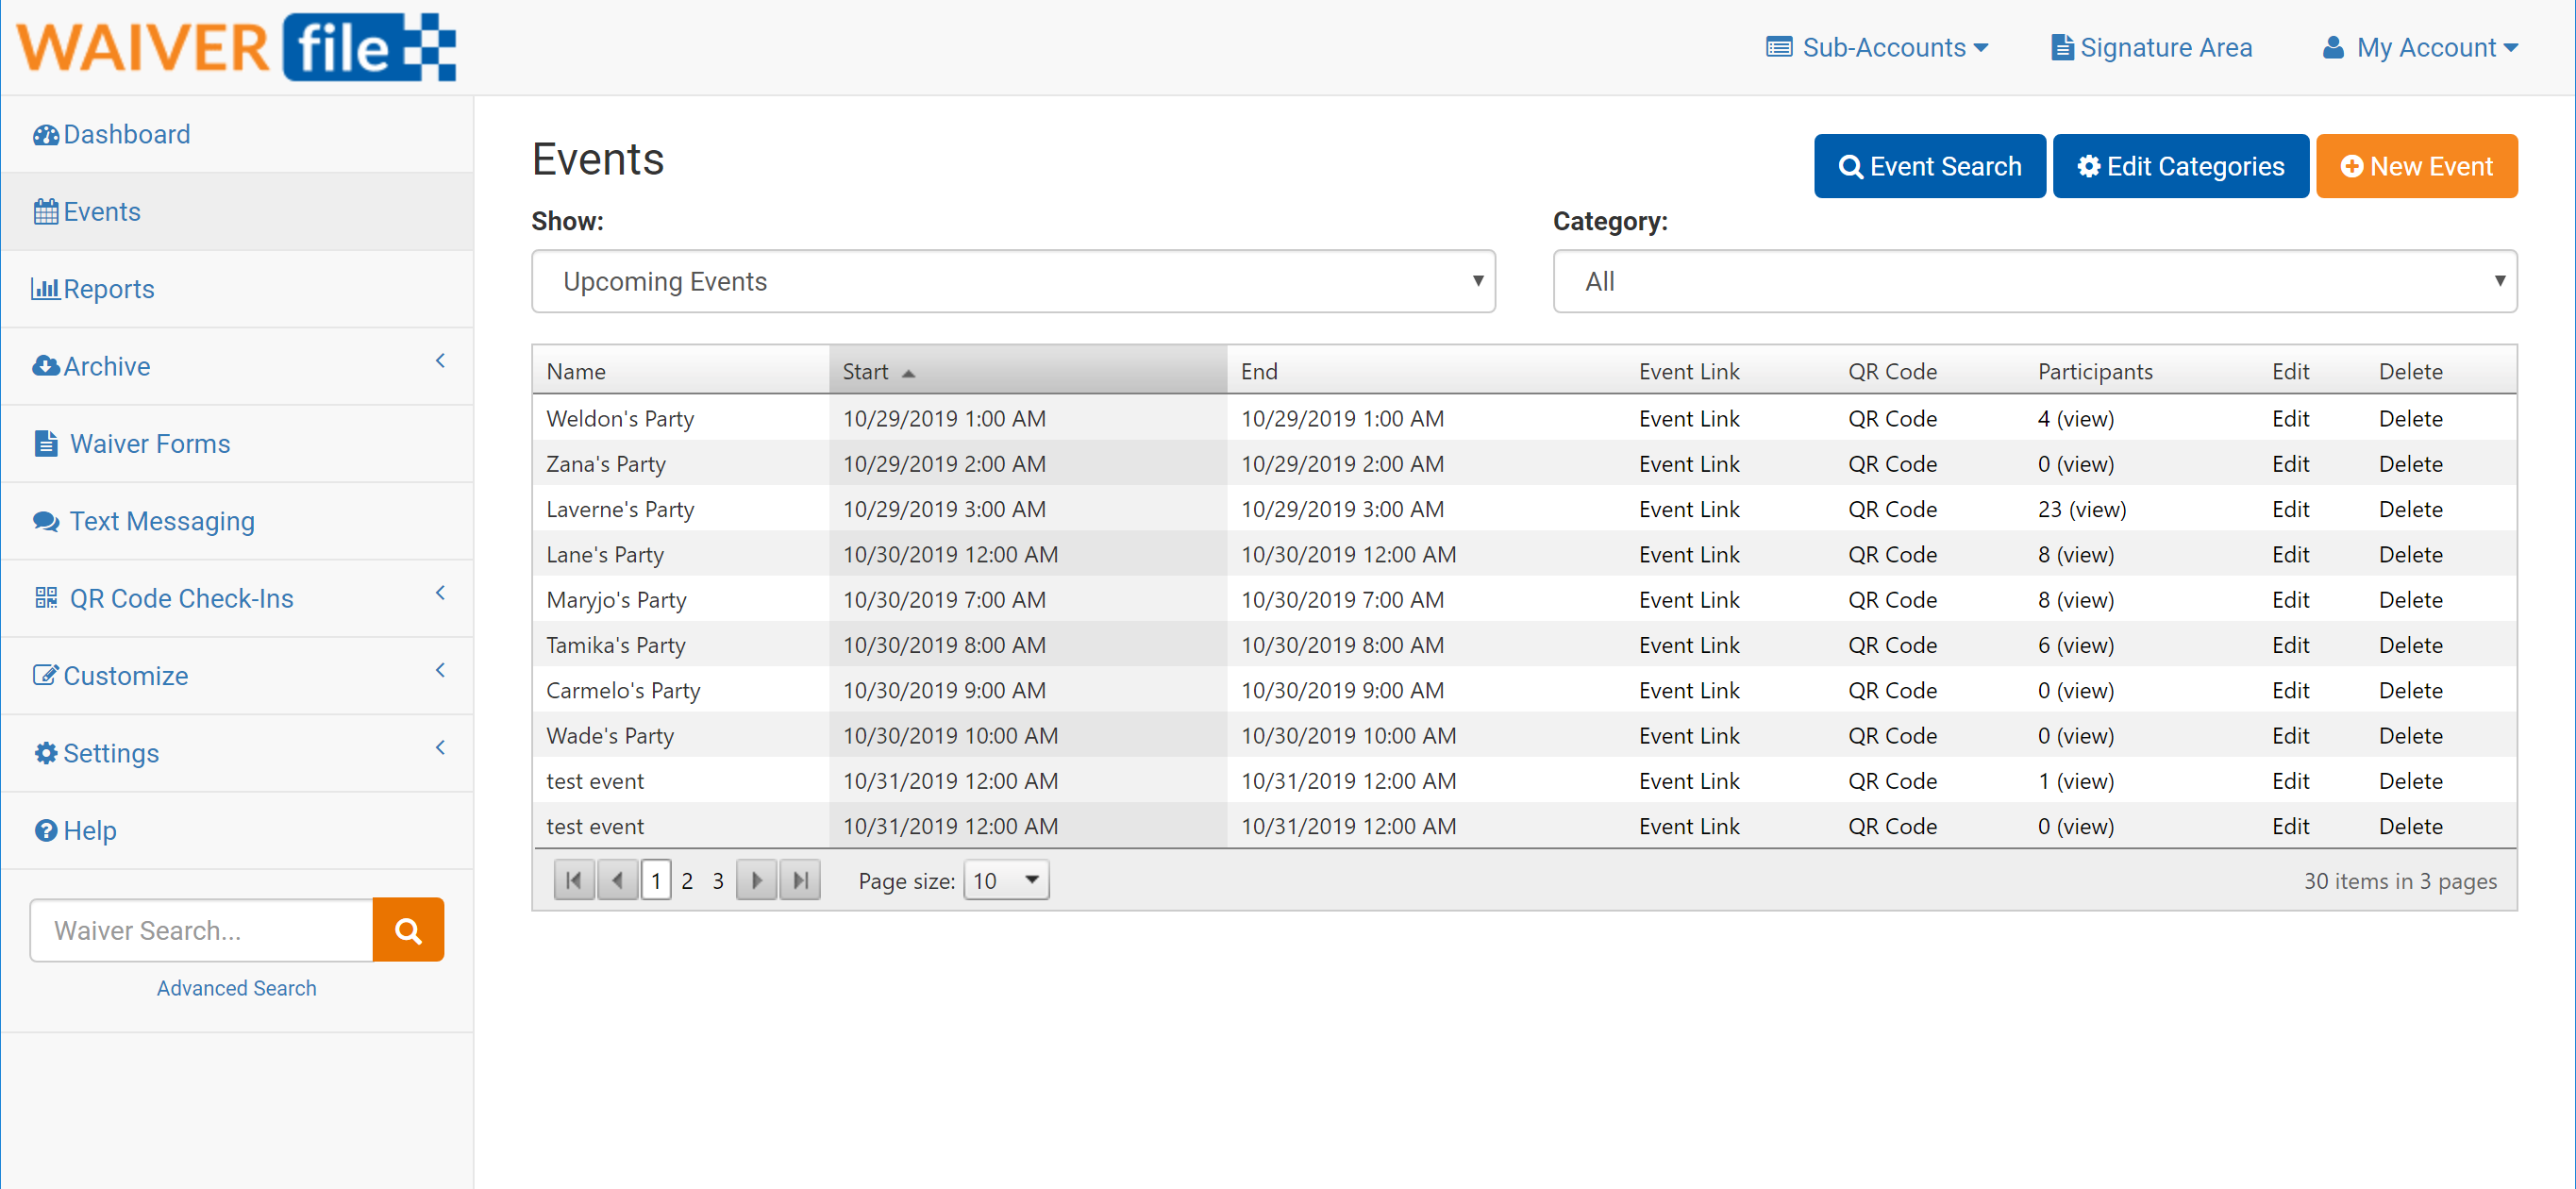The image size is (2576, 1189).
Task: Open Event Link for Laverne's Party
Action: click(1688, 509)
